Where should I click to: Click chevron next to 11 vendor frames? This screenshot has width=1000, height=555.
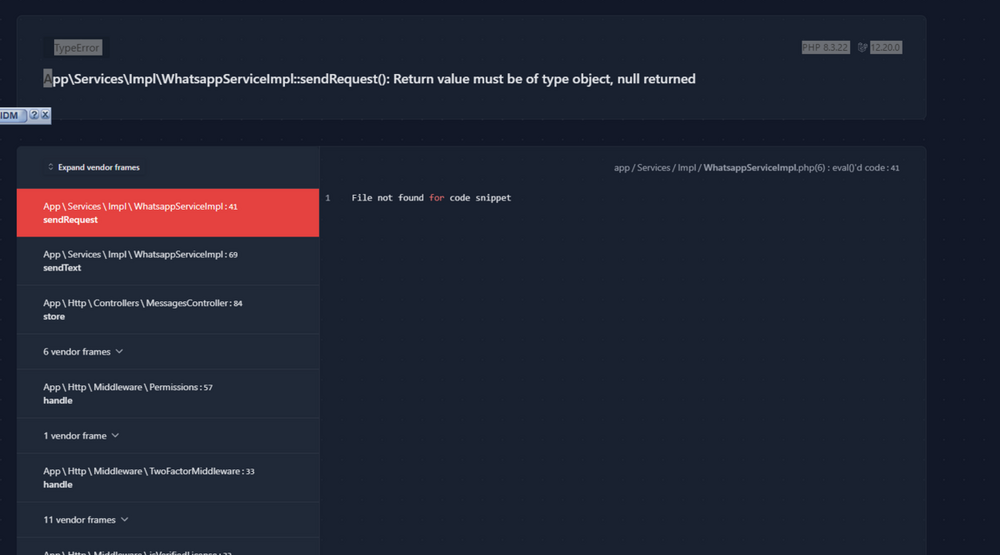[124, 520]
